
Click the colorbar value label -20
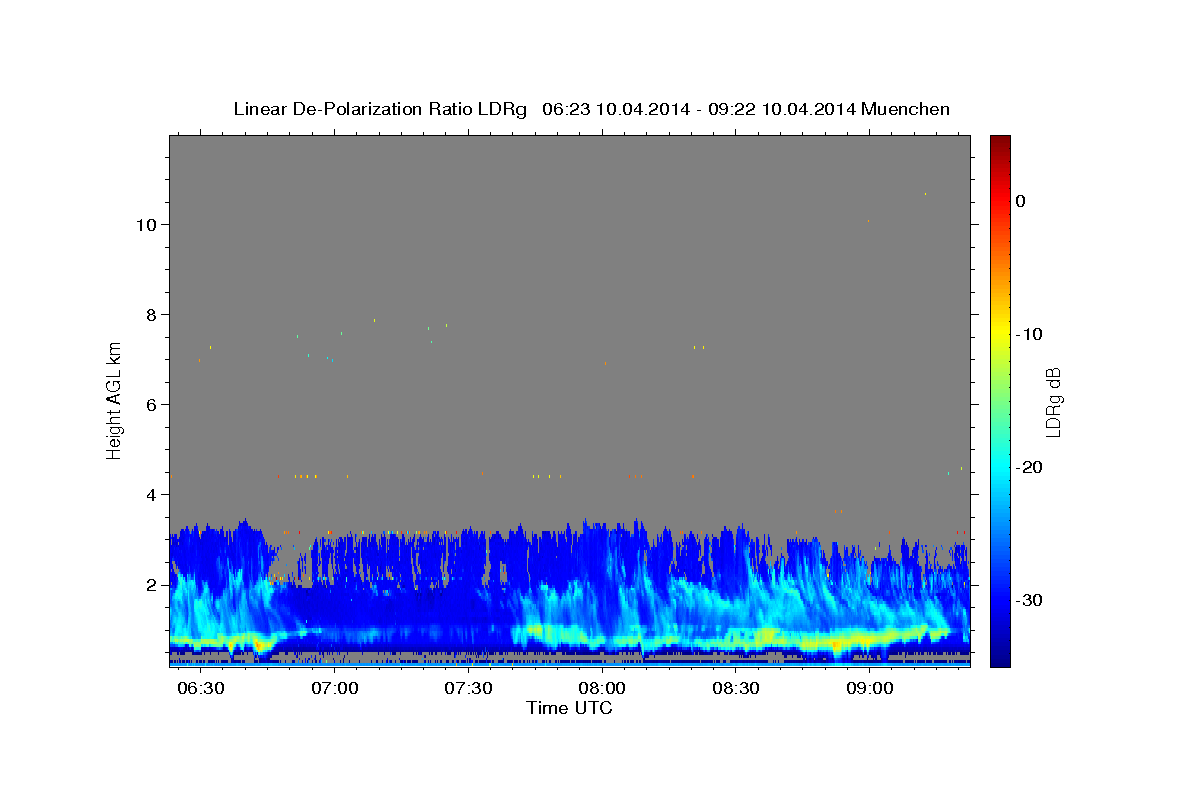coord(1029,467)
